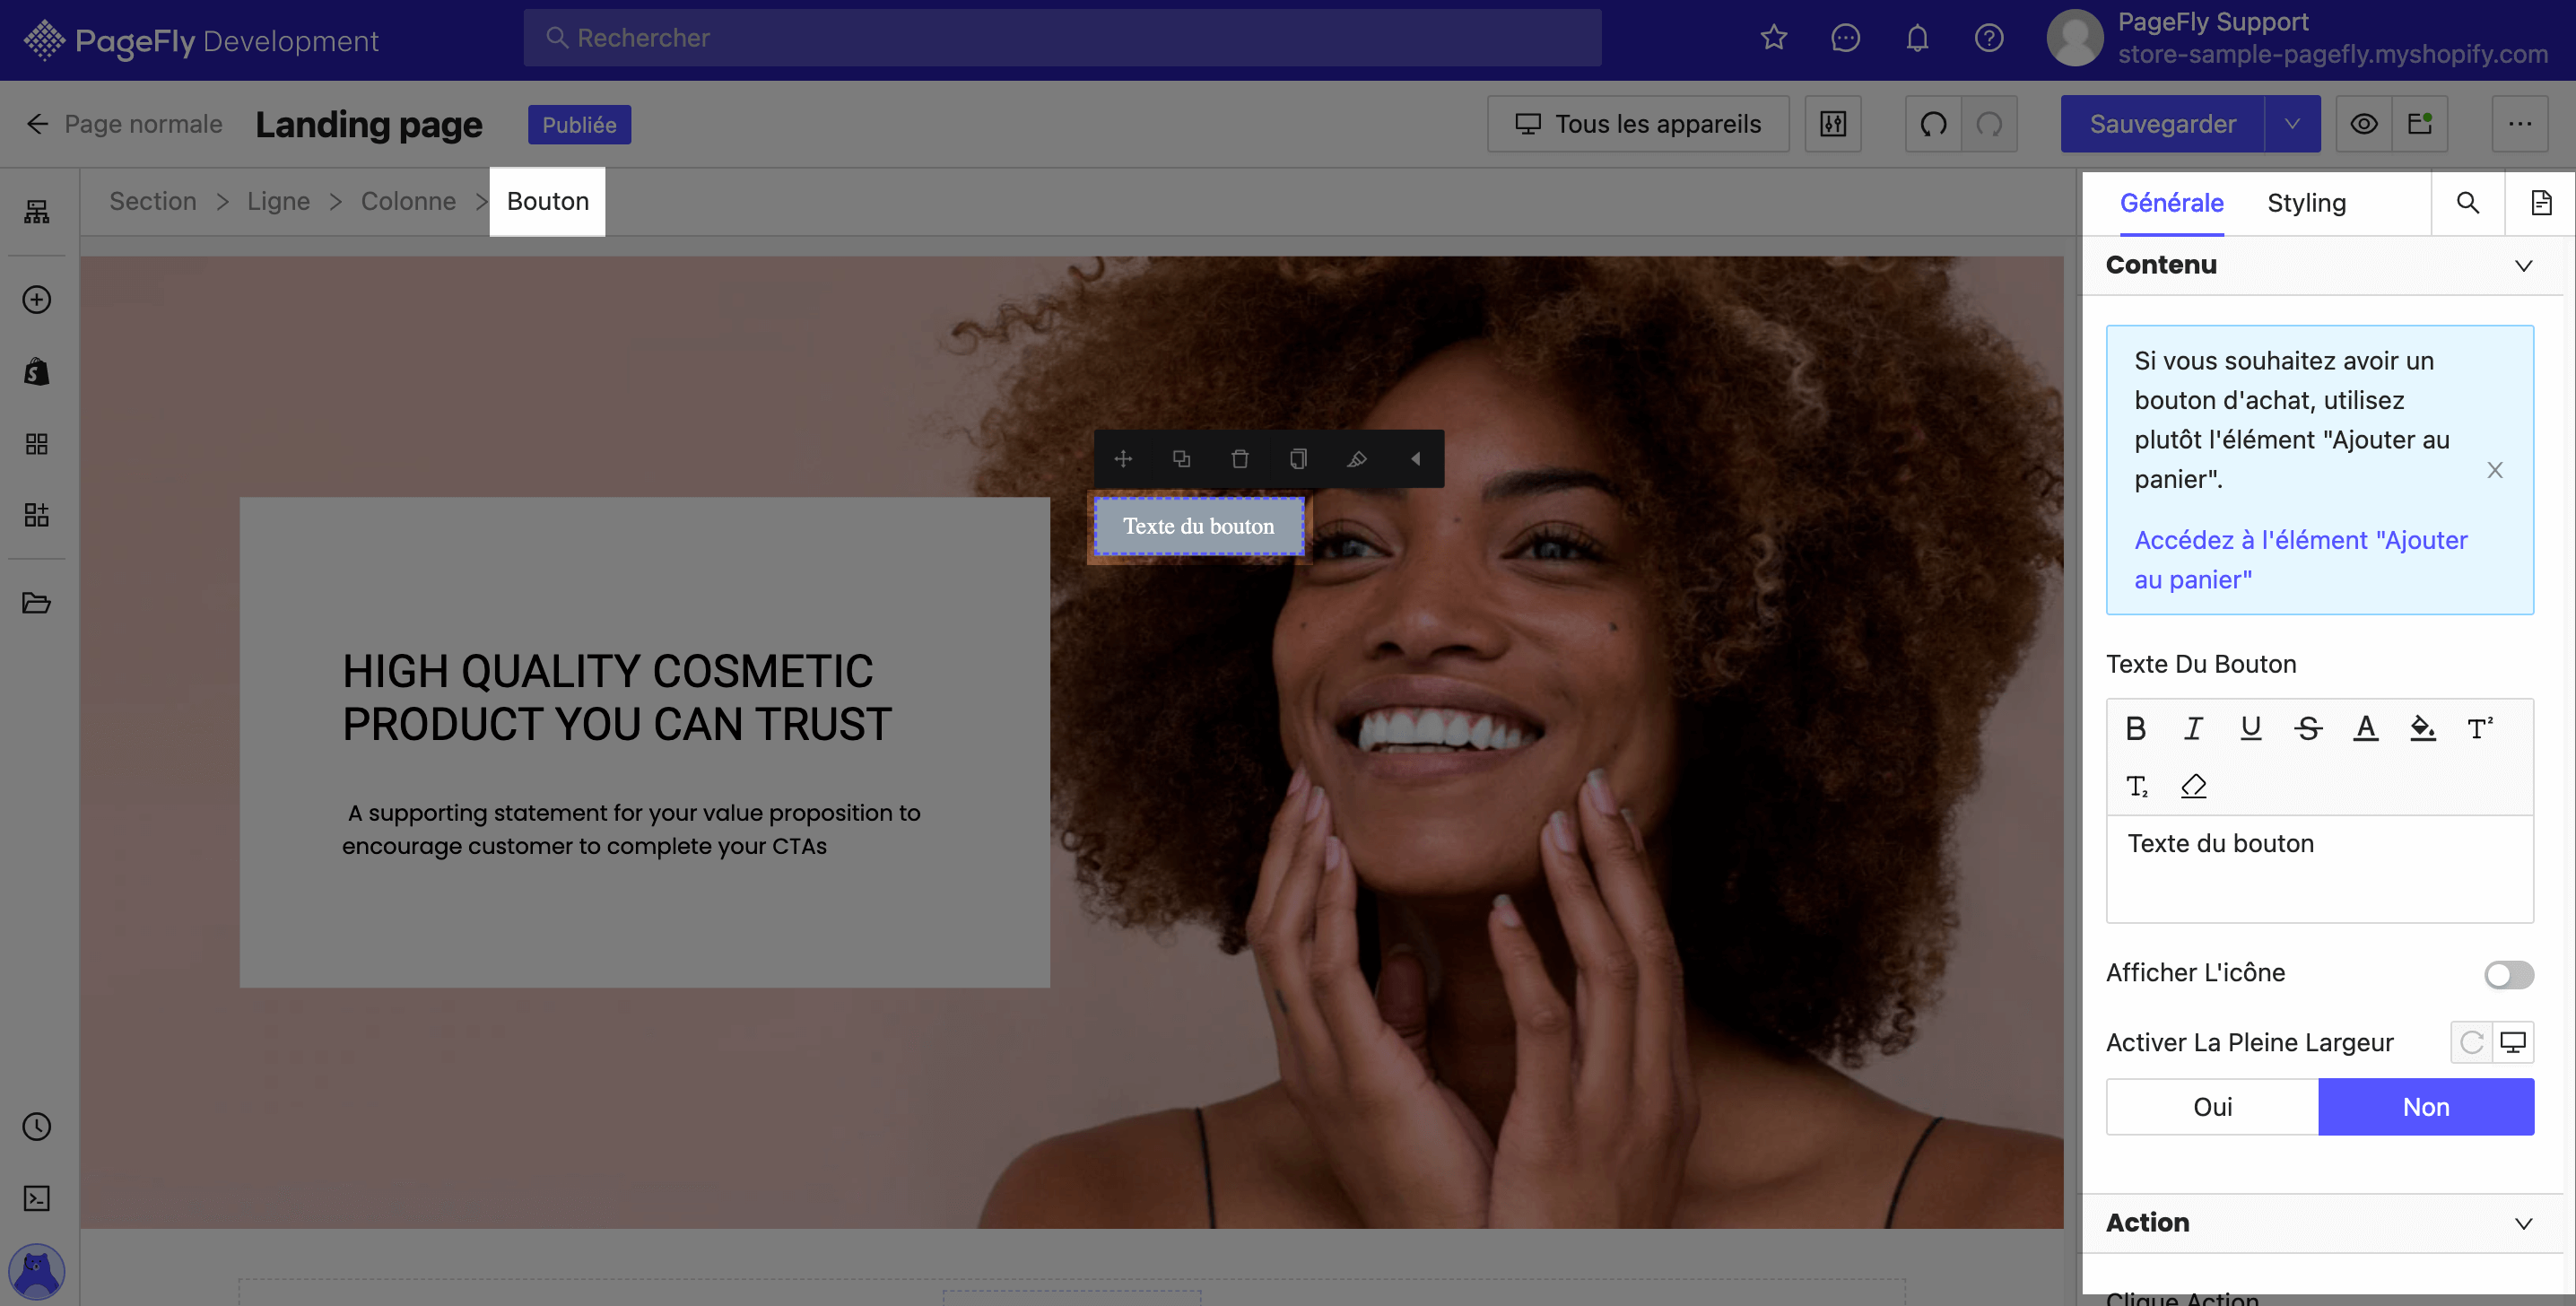The image size is (2576, 1306).
Task: Click the Publiée status badge
Action: coord(579,125)
